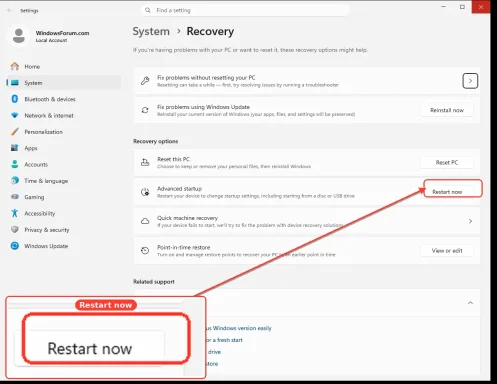The width and height of the screenshot is (497, 384).
Task: Click the Point-in-time restore row title
Action: pyautogui.click(x=183, y=247)
